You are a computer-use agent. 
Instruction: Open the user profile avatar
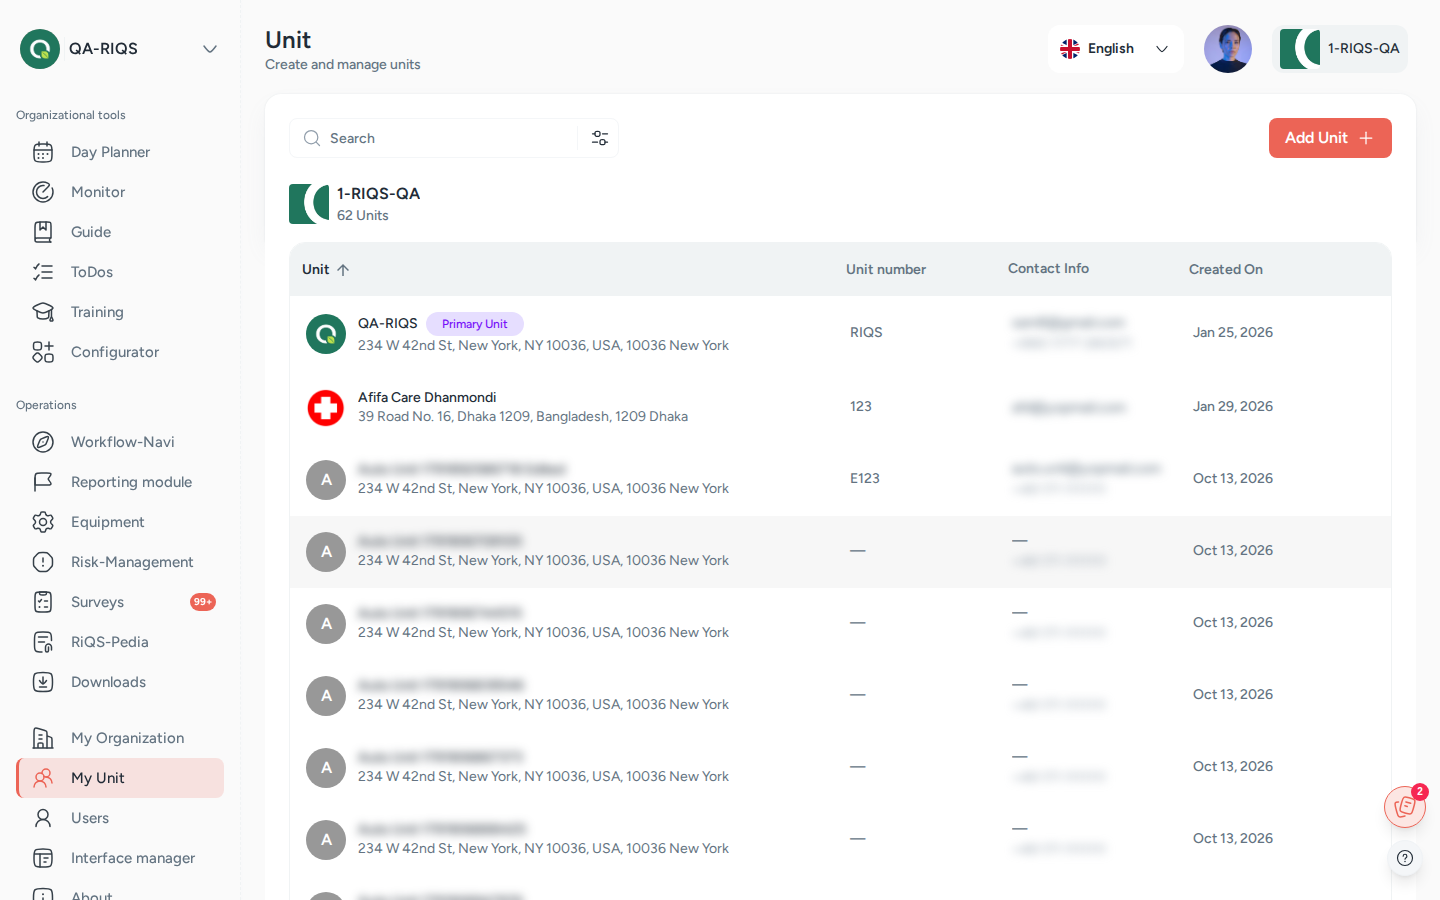tap(1228, 49)
